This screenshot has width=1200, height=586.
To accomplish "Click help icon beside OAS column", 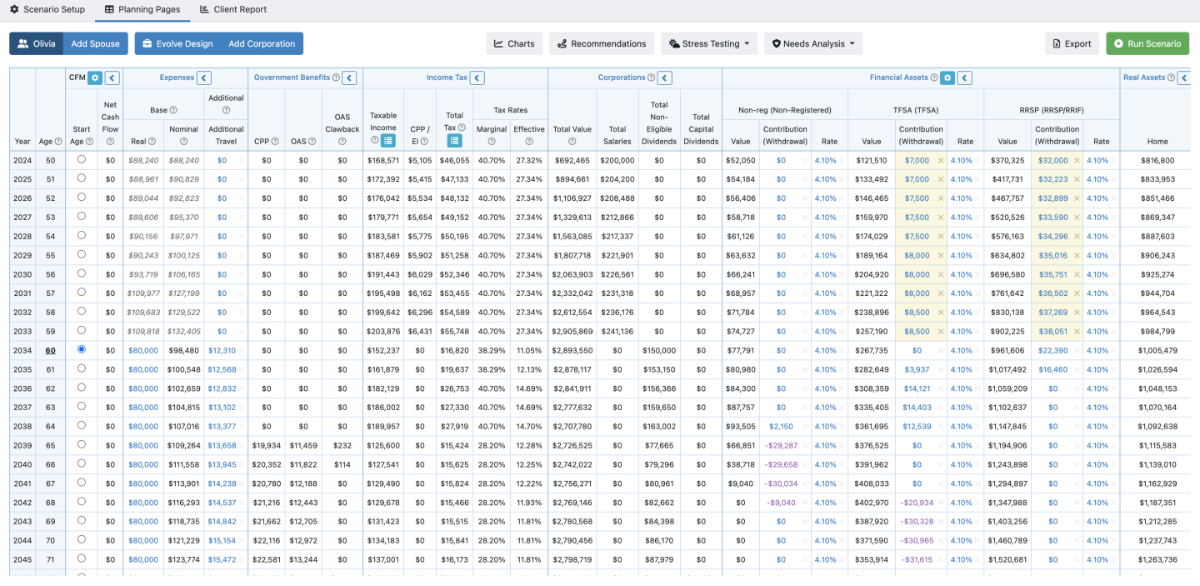I will pos(311,141).
